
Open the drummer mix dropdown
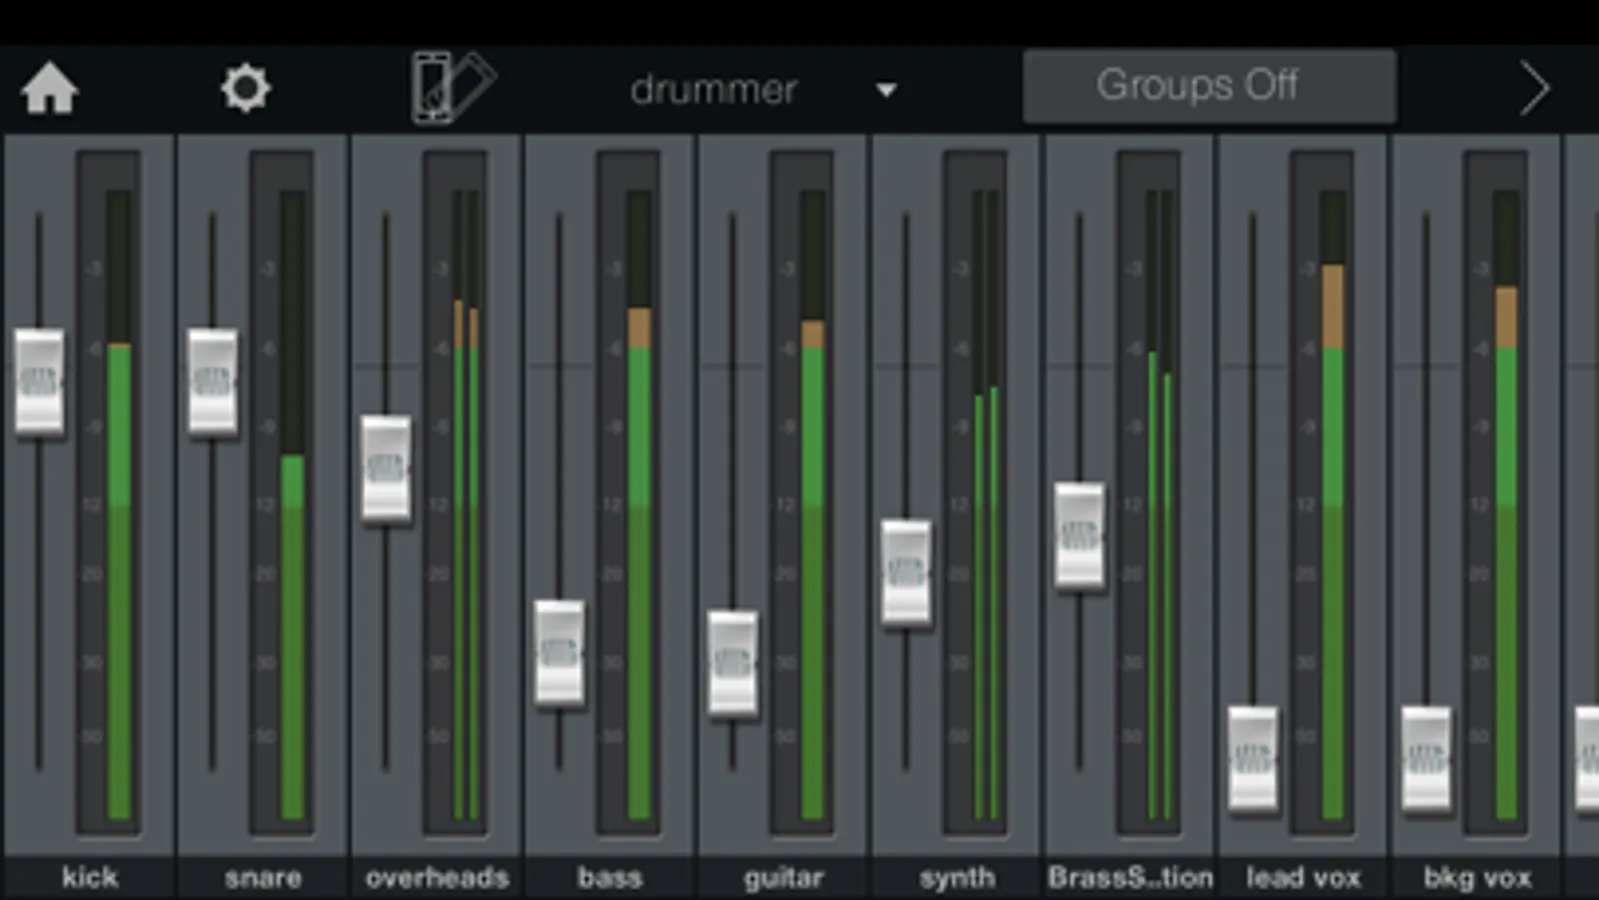click(x=763, y=90)
